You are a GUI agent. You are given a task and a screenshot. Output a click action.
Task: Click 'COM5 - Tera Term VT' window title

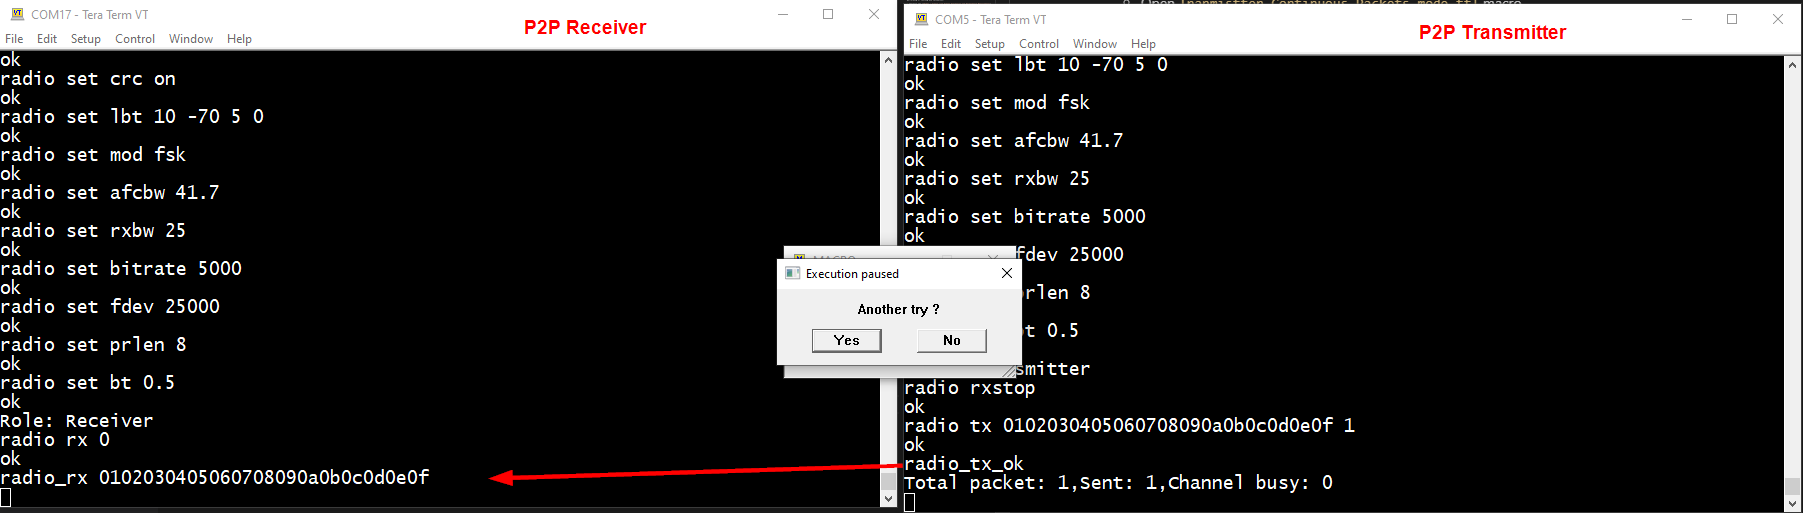coord(991,20)
